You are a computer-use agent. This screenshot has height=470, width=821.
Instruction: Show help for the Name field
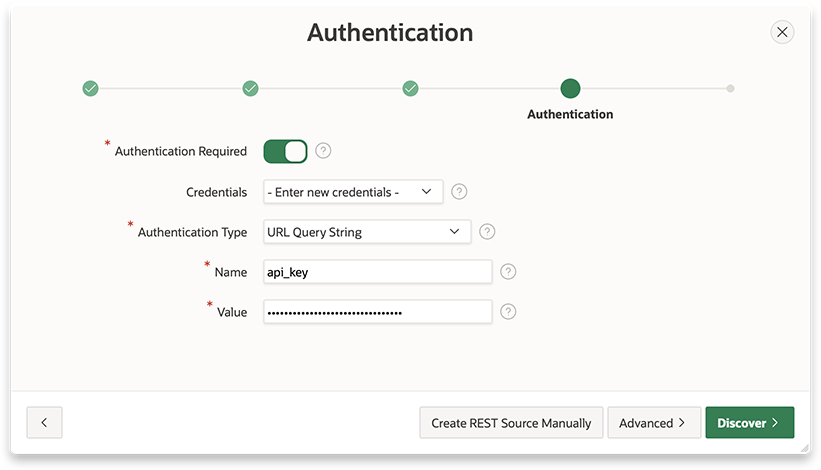[508, 271]
